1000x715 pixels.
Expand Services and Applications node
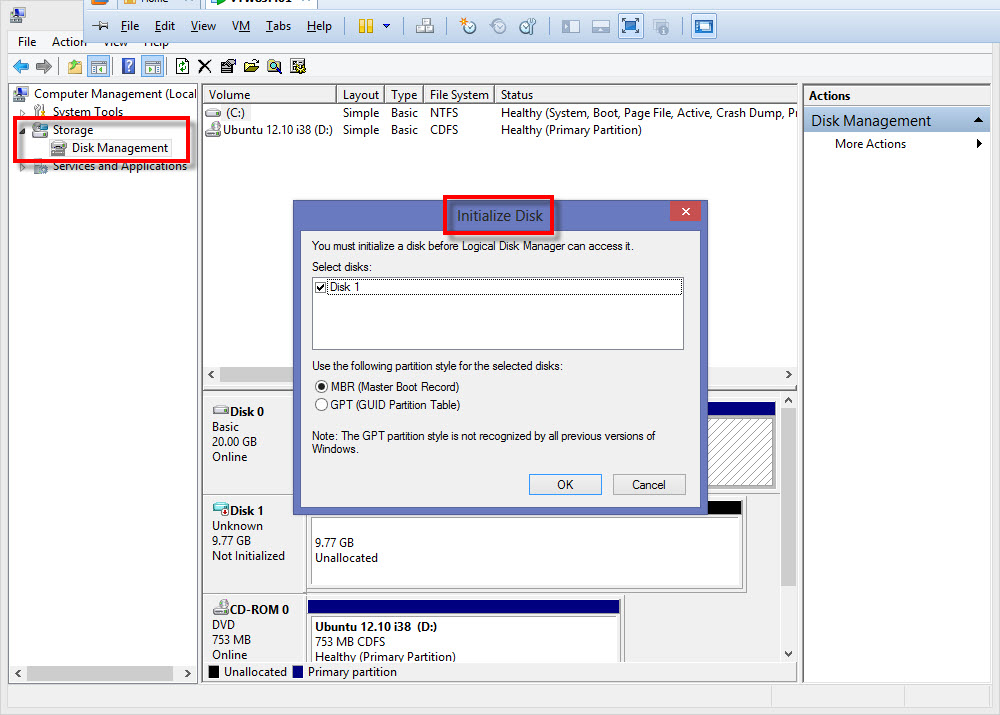(x=23, y=166)
